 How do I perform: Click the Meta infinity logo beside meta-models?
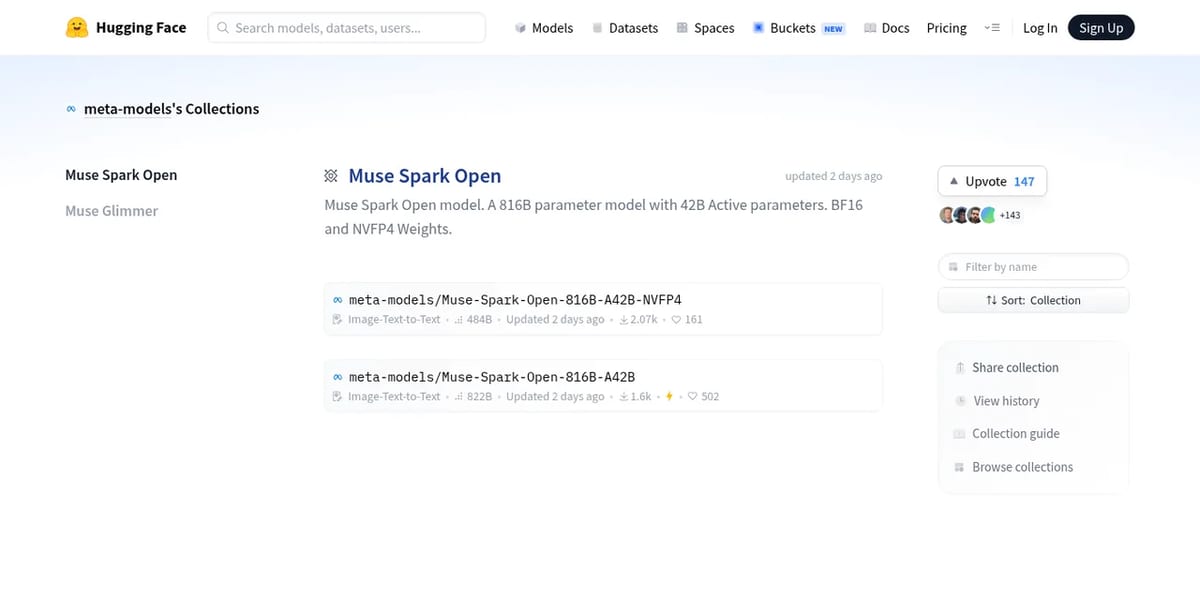tap(71, 109)
